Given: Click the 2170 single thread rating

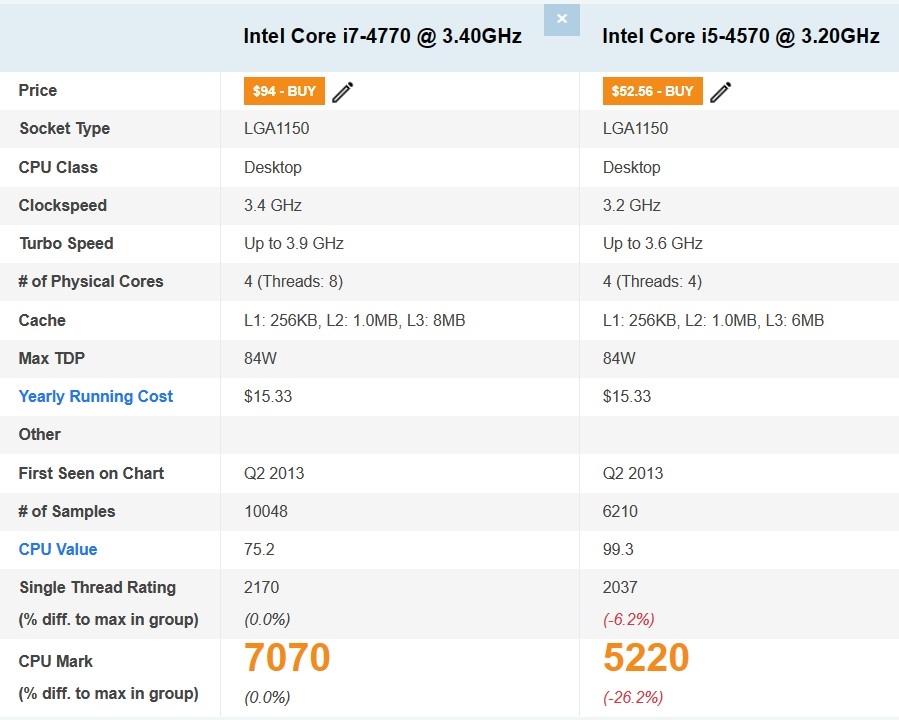Looking at the screenshot, I should click(261, 587).
